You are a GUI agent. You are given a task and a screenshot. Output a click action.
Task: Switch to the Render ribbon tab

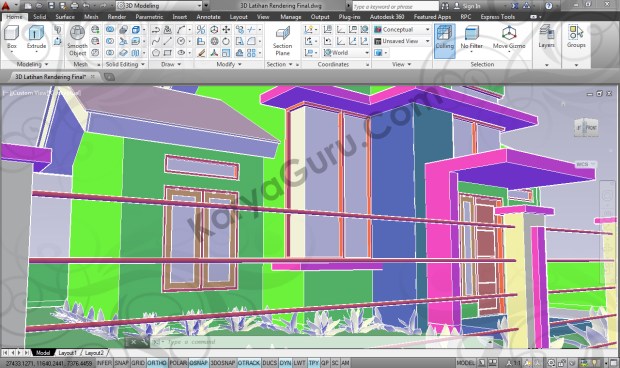(117, 17)
